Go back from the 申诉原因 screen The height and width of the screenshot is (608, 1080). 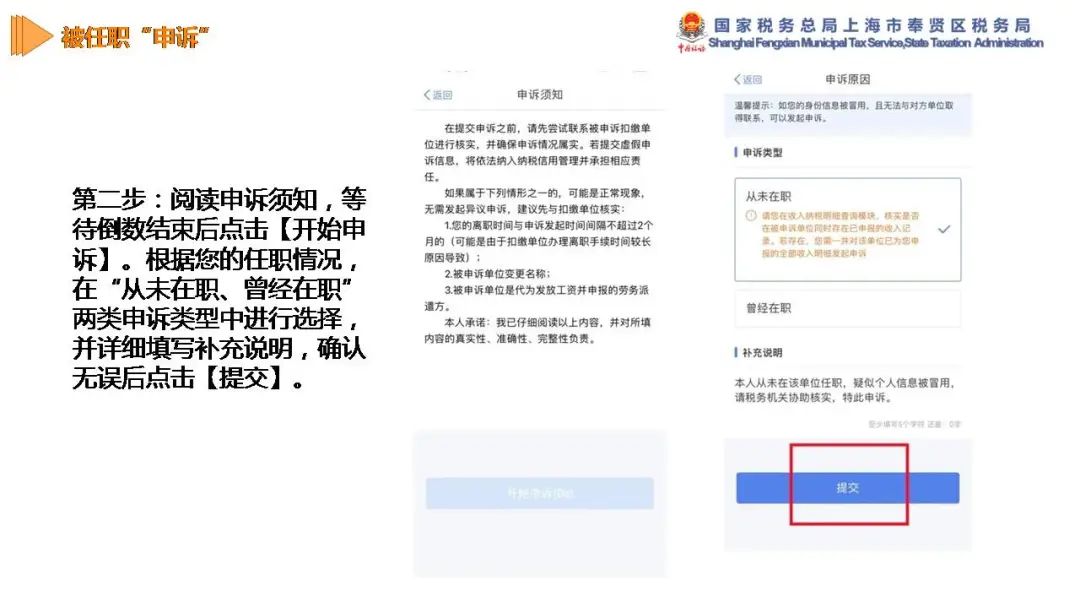[x=748, y=79]
